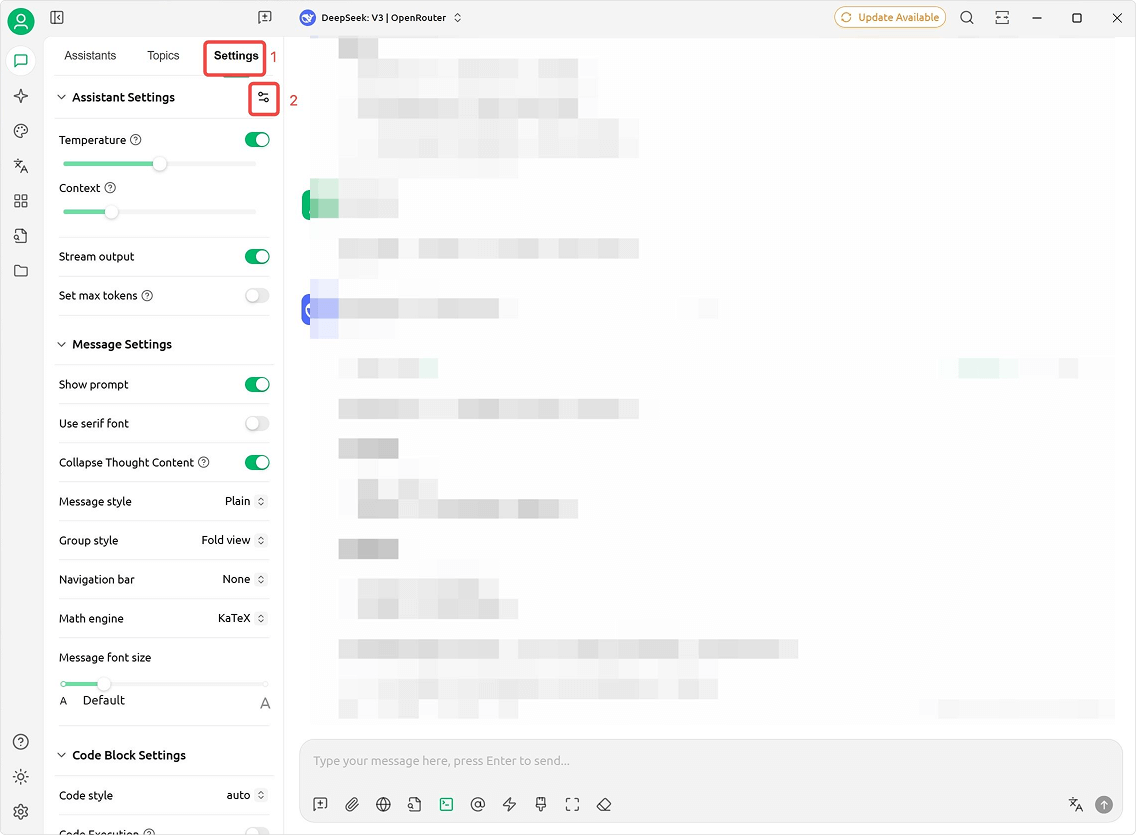Collapse the Message Settings section
The image size is (1136, 835).
click(62, 344)
